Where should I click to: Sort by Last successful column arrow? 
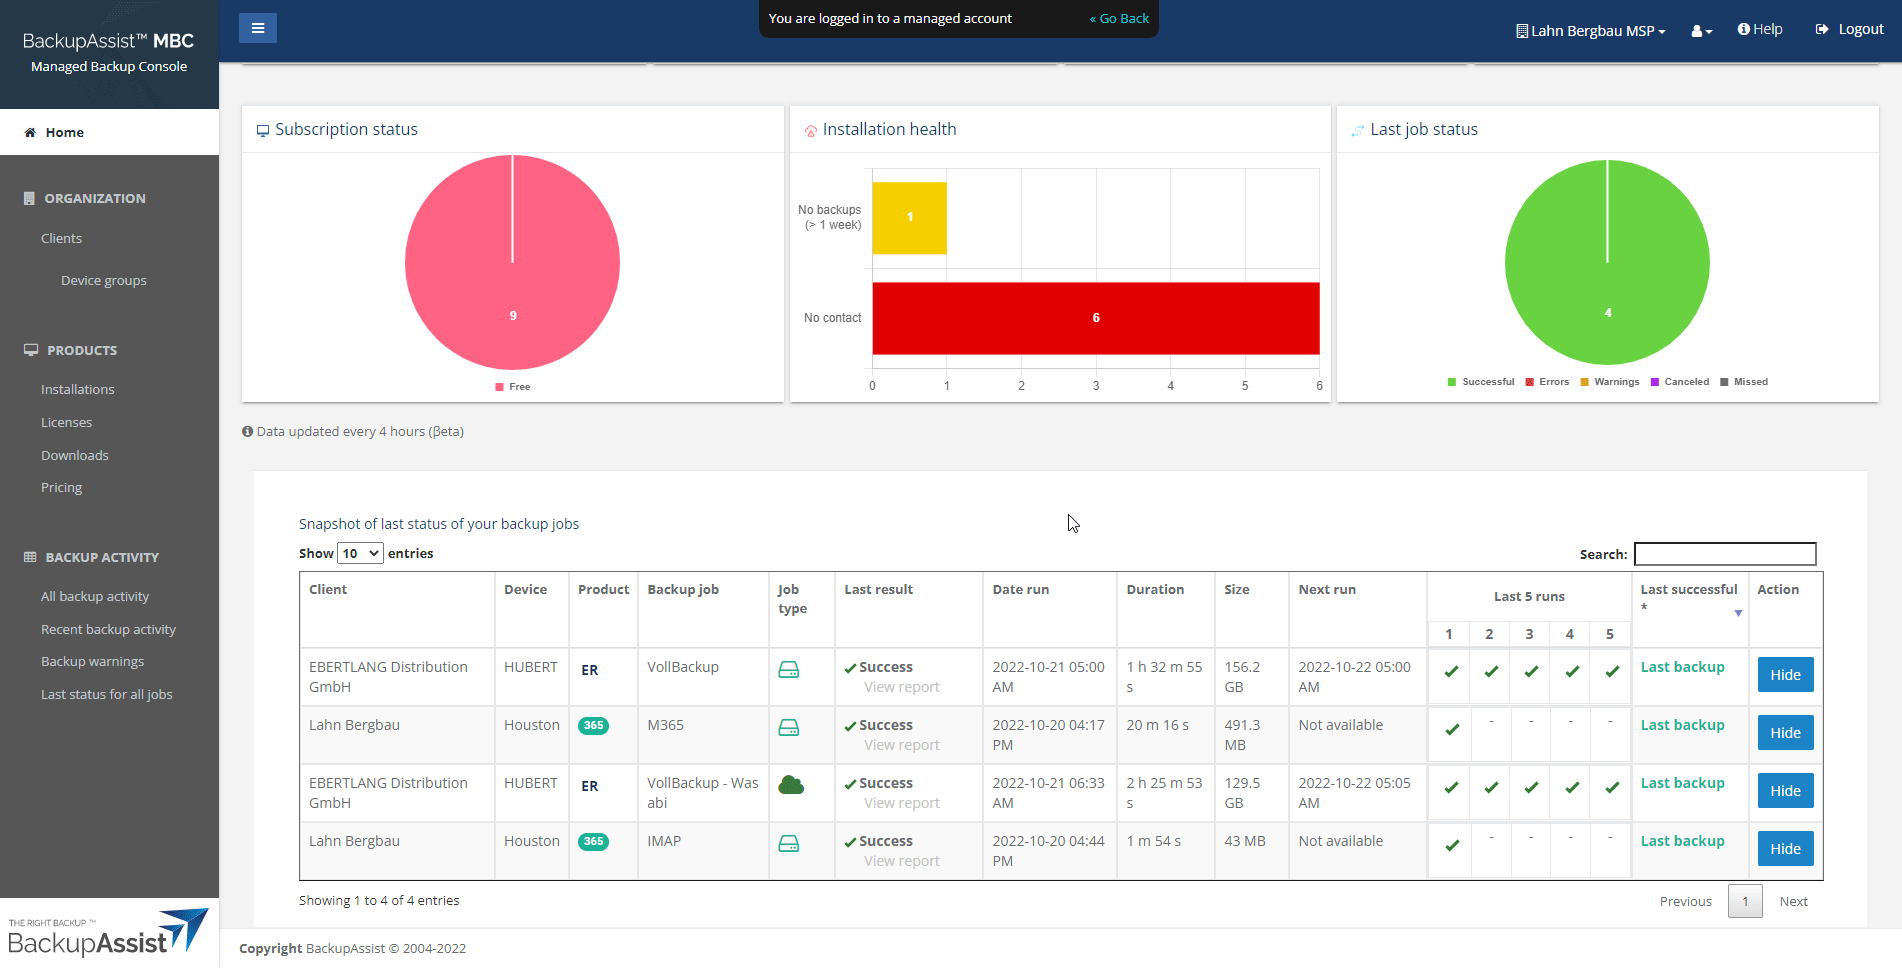1738,613
